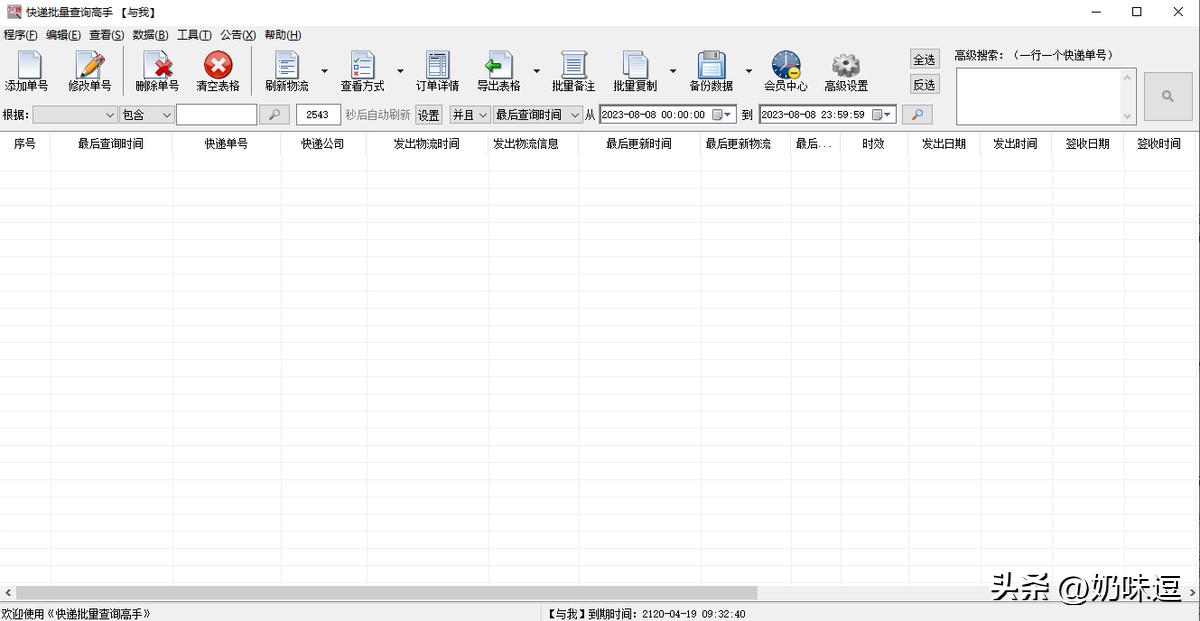The image size is (1200, 621).
Task: Open the 修改单号 edit tracking number tool
Action: pyautogui.click(x=90, y=72)
